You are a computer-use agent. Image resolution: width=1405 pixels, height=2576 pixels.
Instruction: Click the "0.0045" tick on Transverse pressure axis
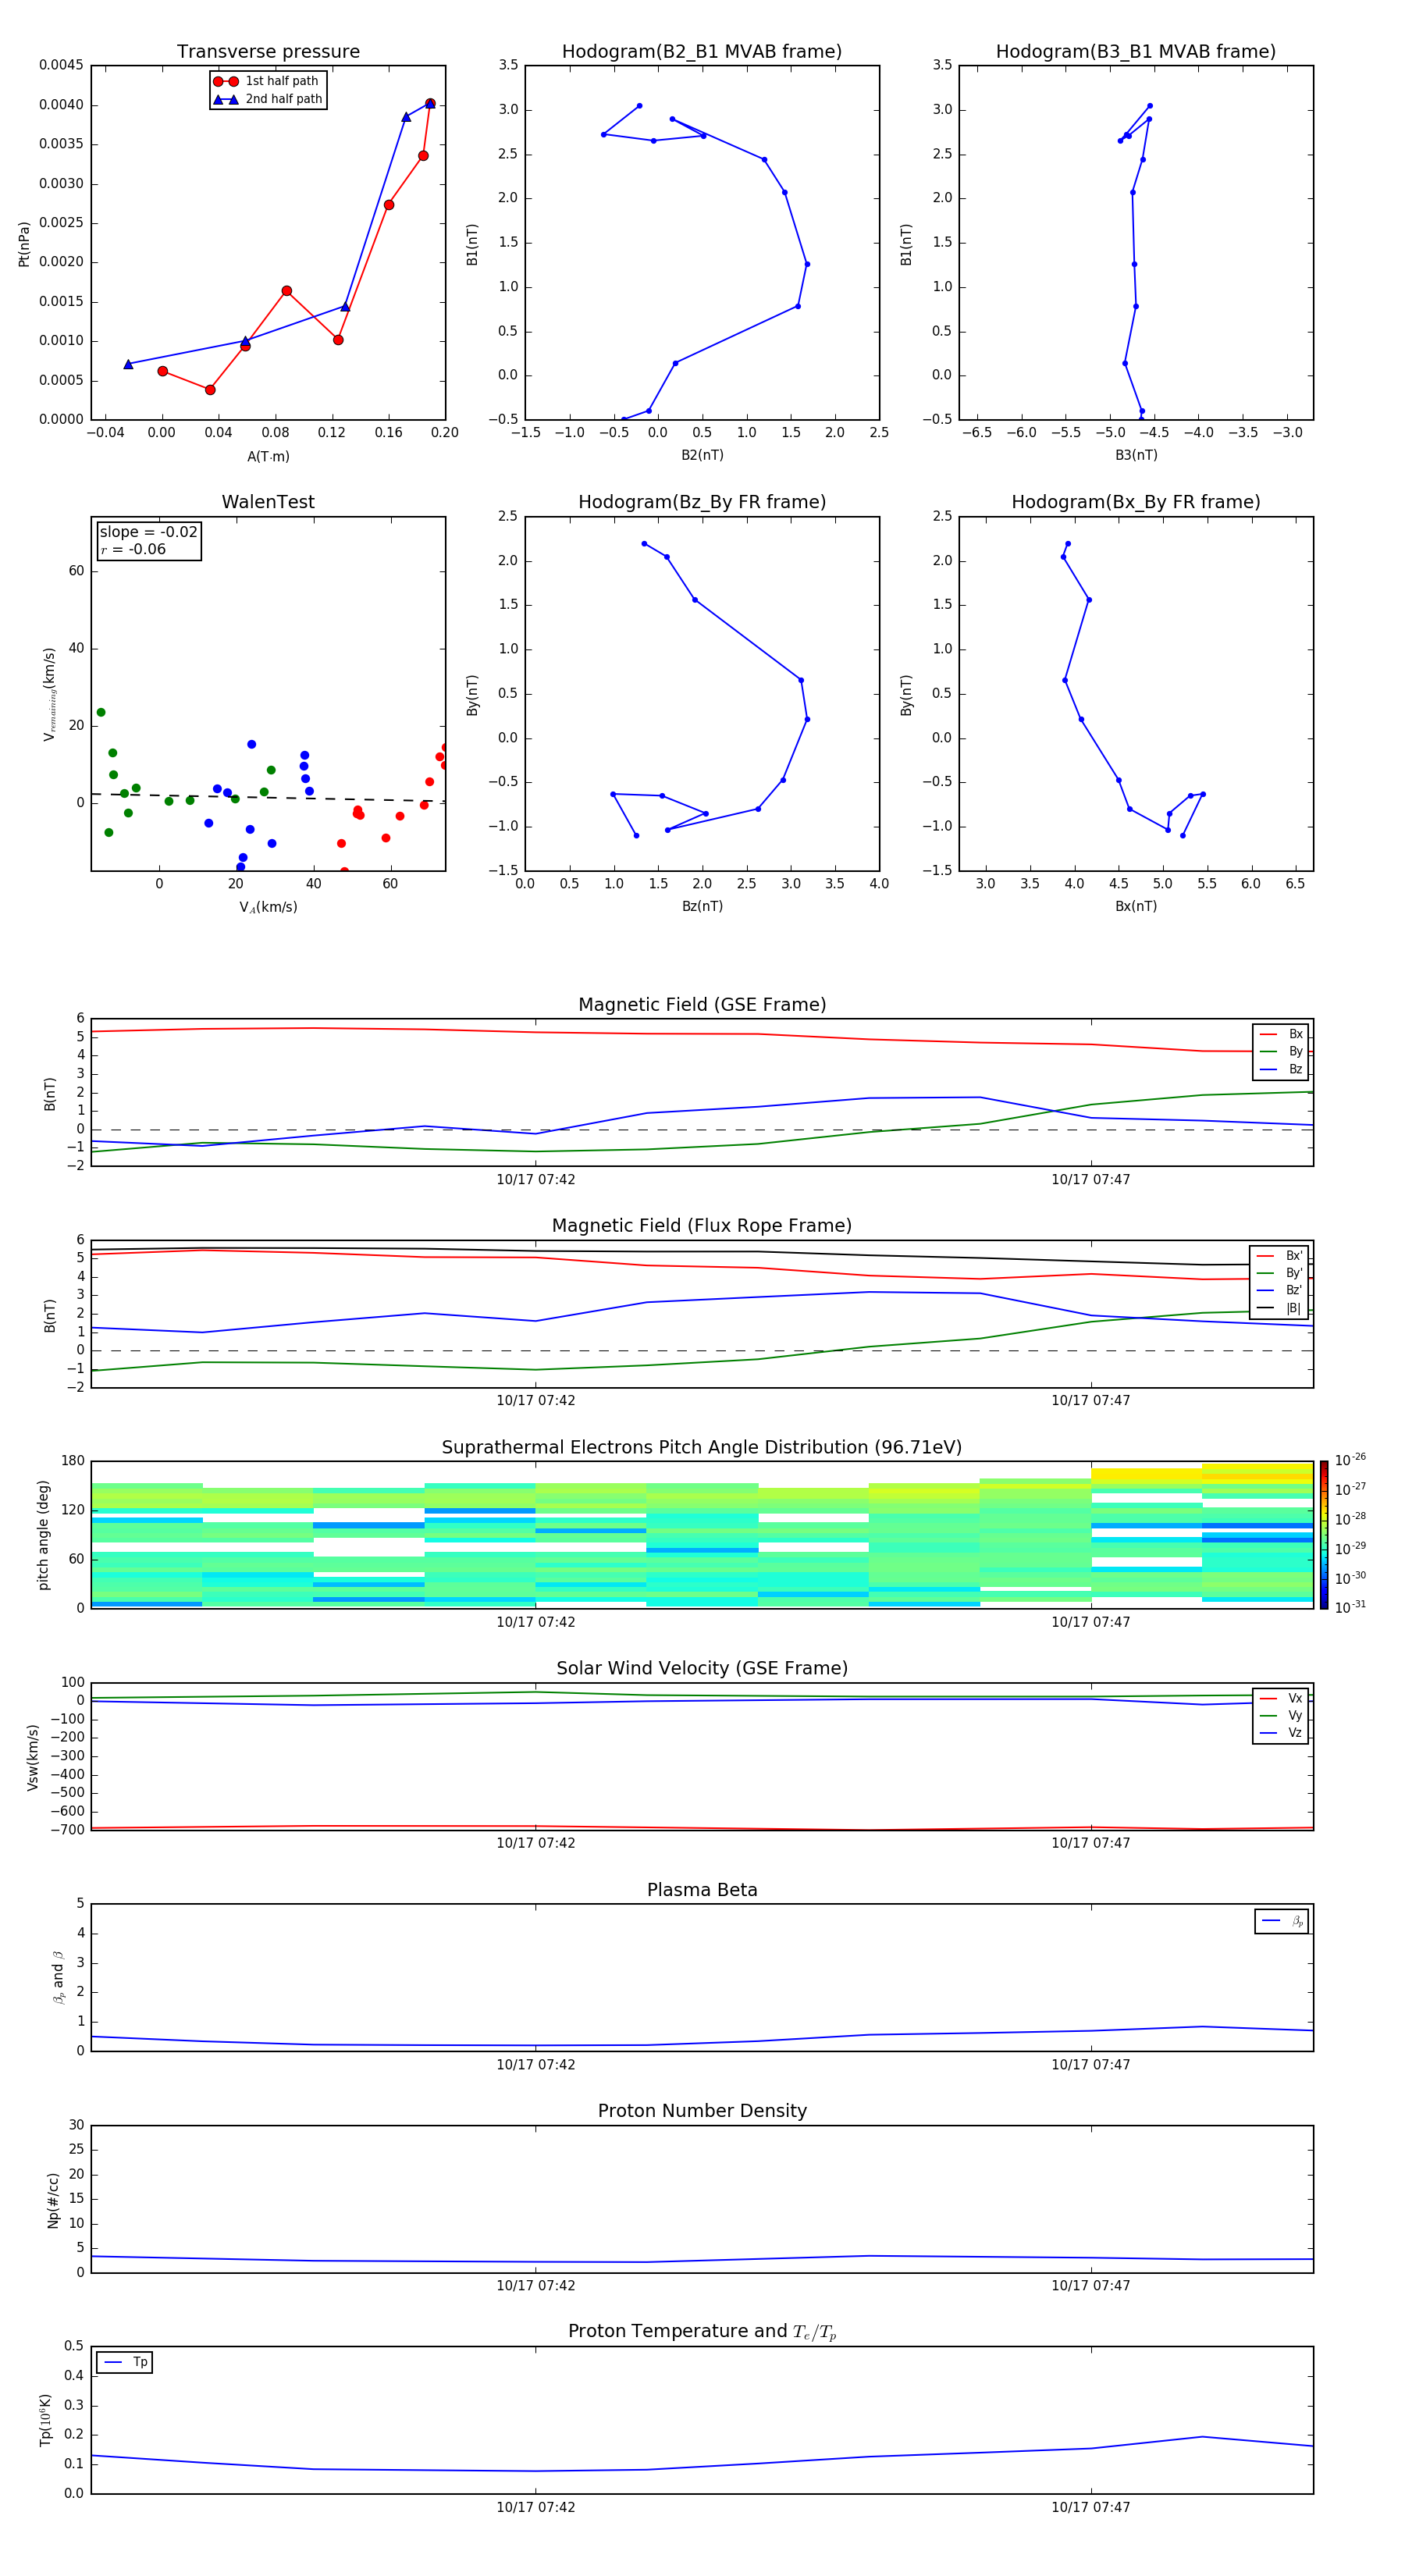click(x=61, y=65)
